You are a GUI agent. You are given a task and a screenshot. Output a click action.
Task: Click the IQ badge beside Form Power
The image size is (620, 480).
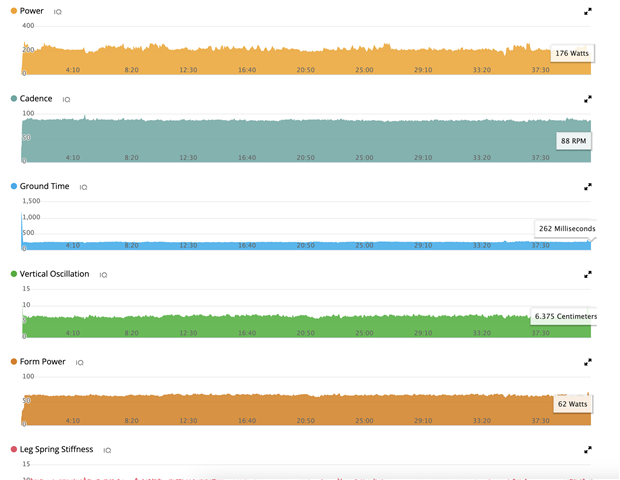[x=79, y=363]
